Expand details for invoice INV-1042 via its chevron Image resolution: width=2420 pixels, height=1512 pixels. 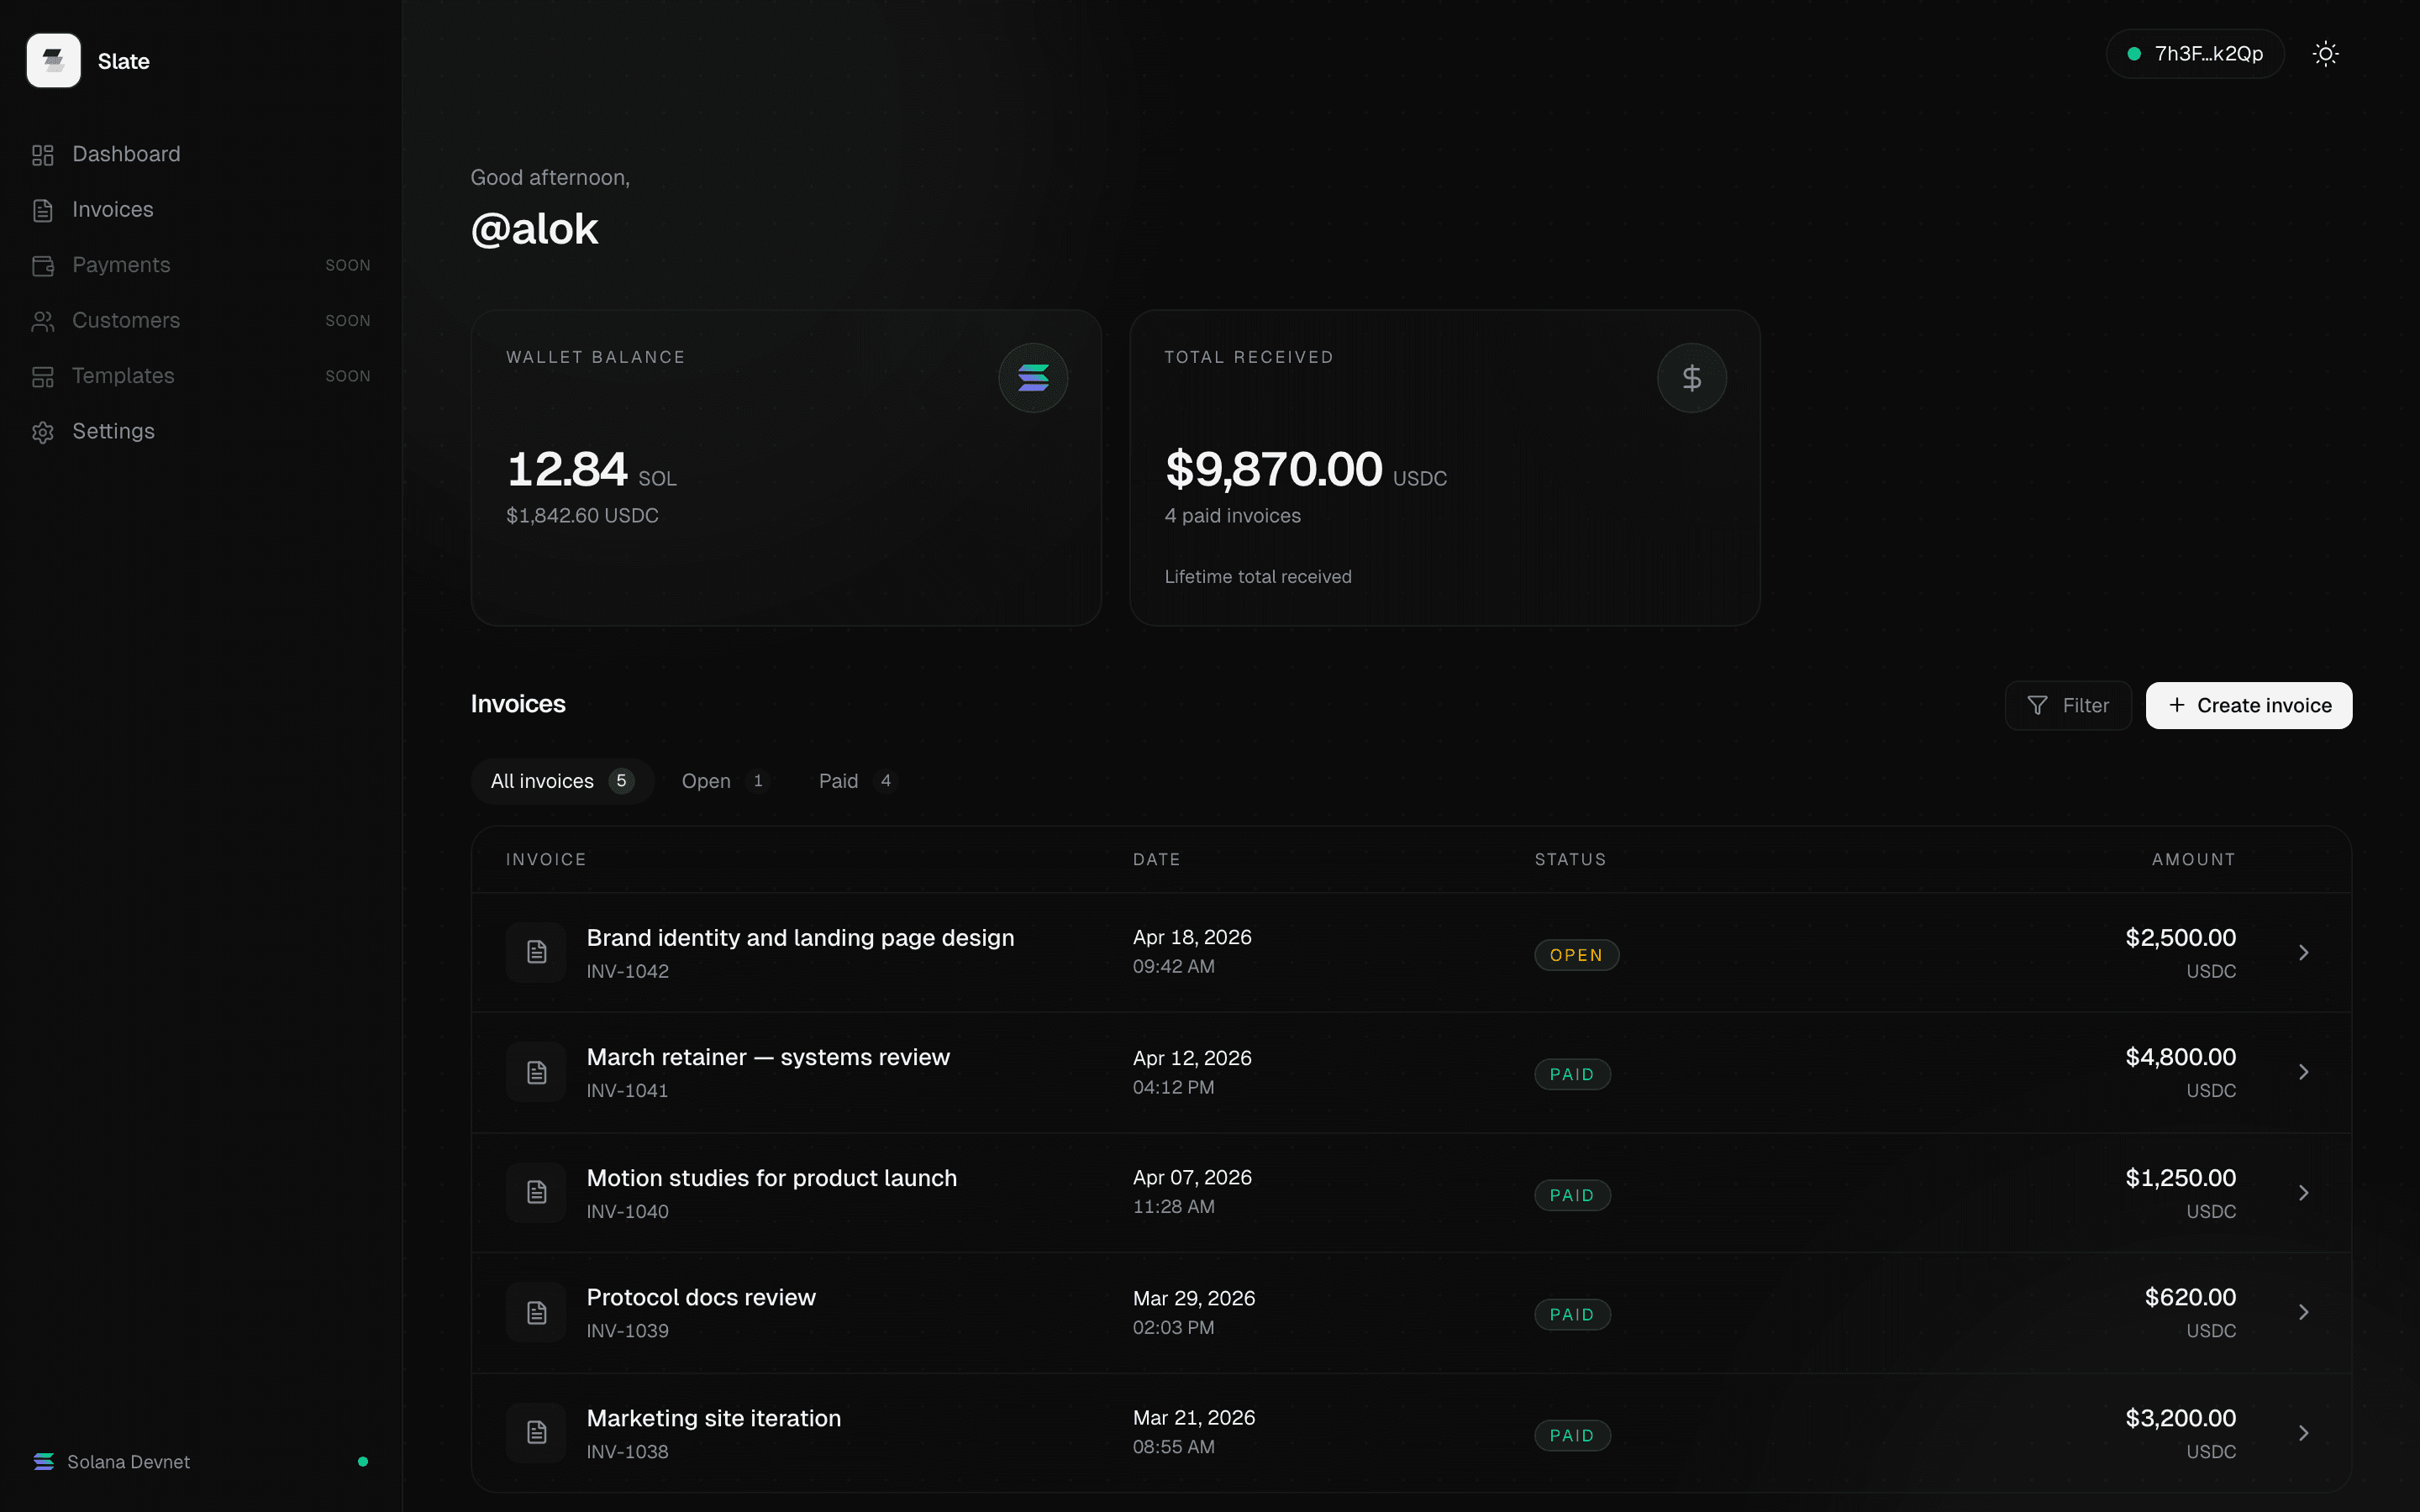pyautogui.click(x=2304, y=952)
